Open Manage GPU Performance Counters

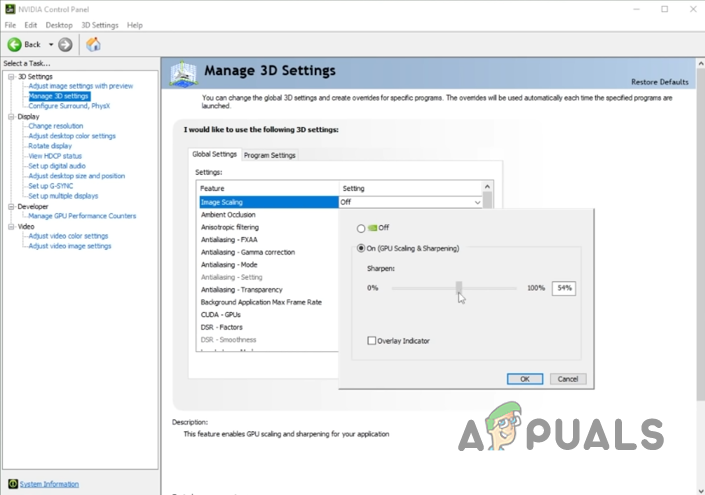(82, 216)
